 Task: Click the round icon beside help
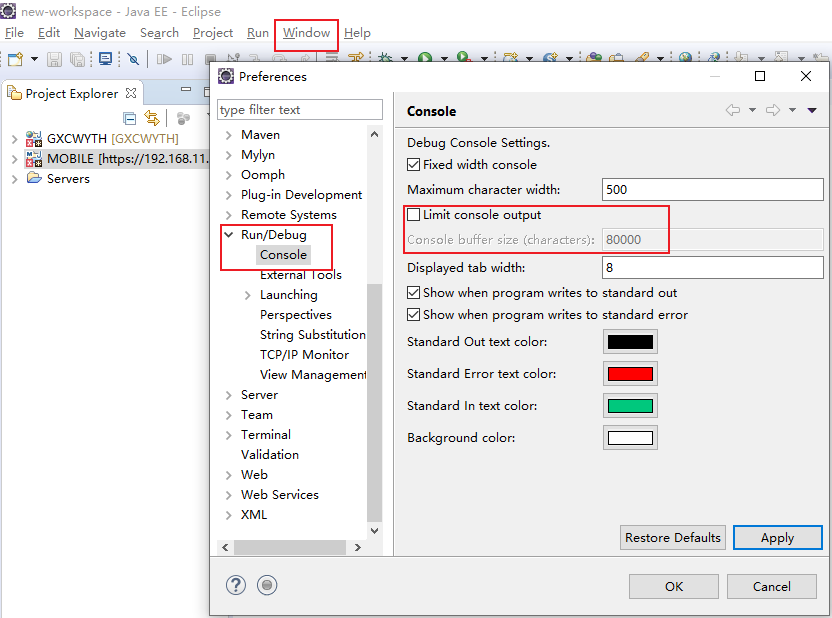click(x=267, y=585)
